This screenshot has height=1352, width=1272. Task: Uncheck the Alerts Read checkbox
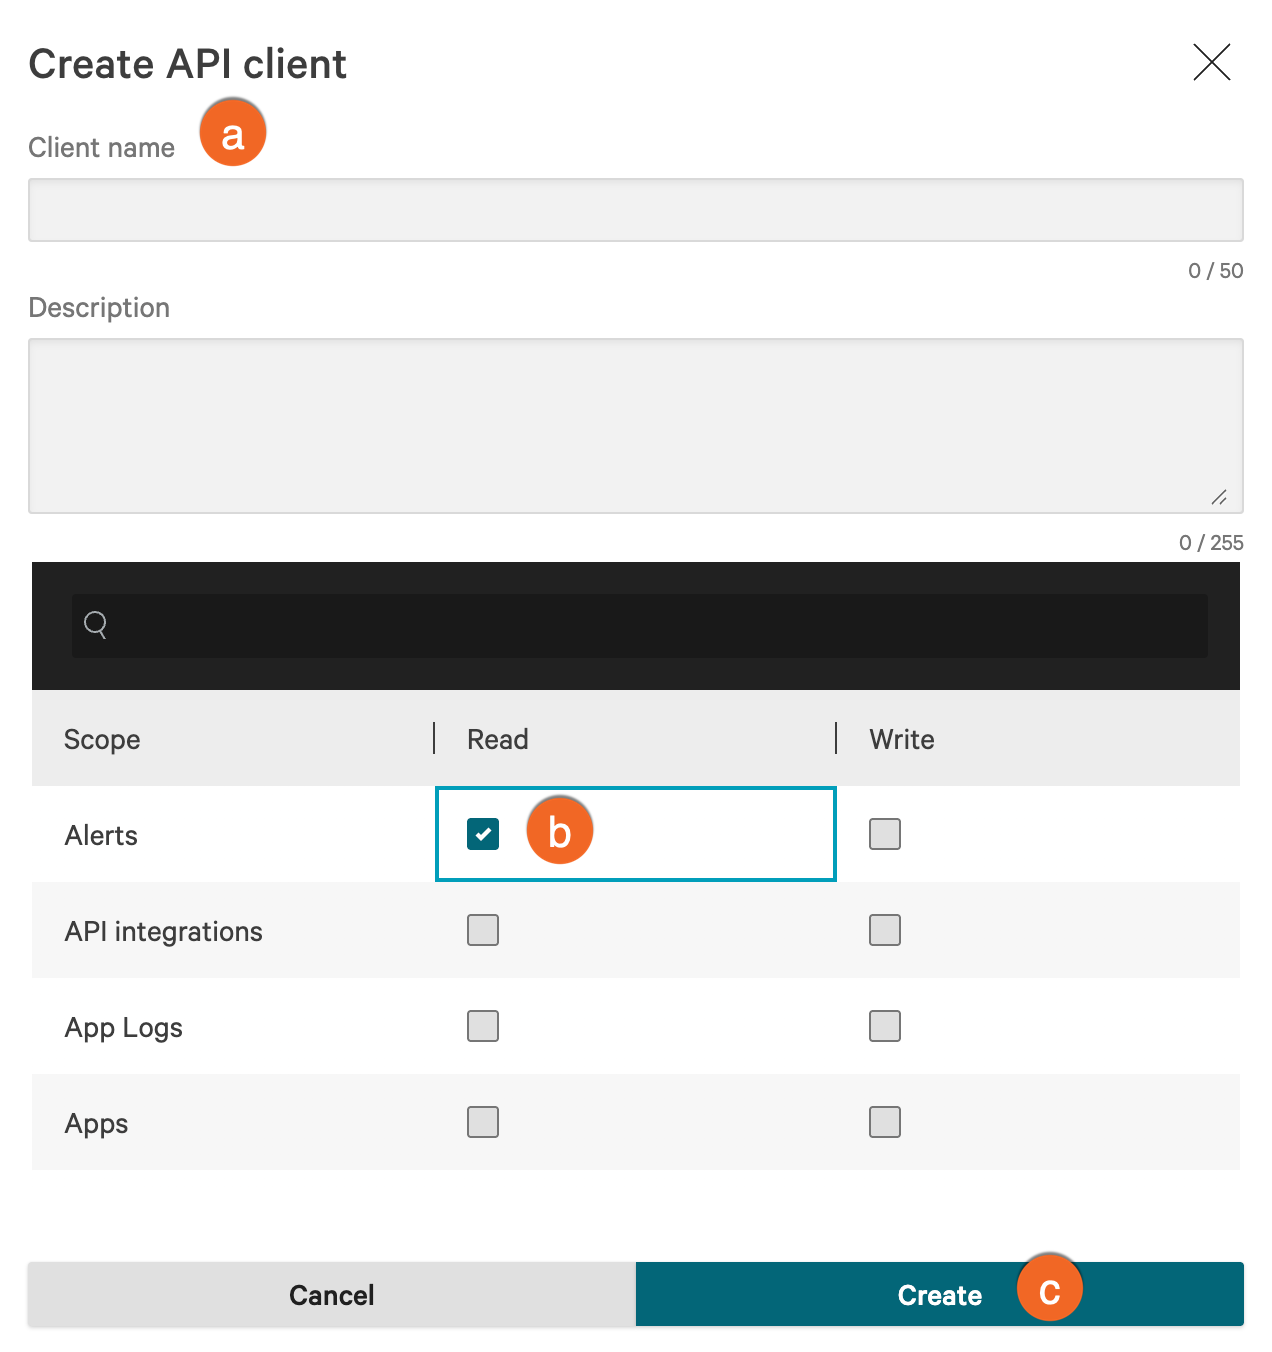tap(483, 834)
